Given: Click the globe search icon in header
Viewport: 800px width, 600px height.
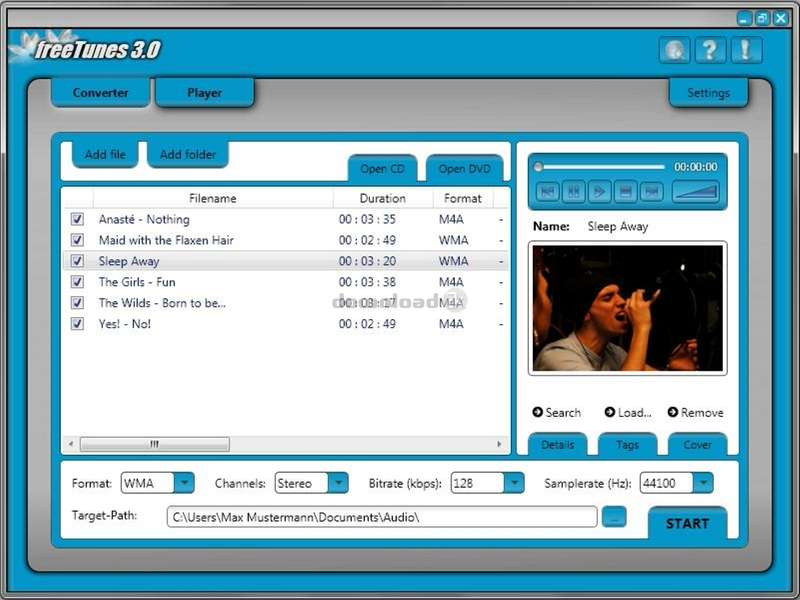Looking at the screenshot, I should [675, 49].
